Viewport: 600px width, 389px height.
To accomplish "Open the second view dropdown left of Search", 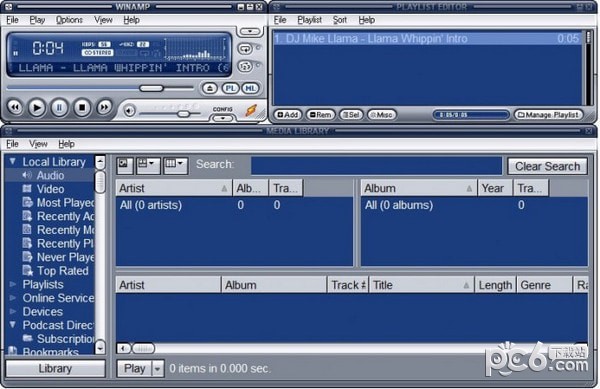I will tap(148, 165).
